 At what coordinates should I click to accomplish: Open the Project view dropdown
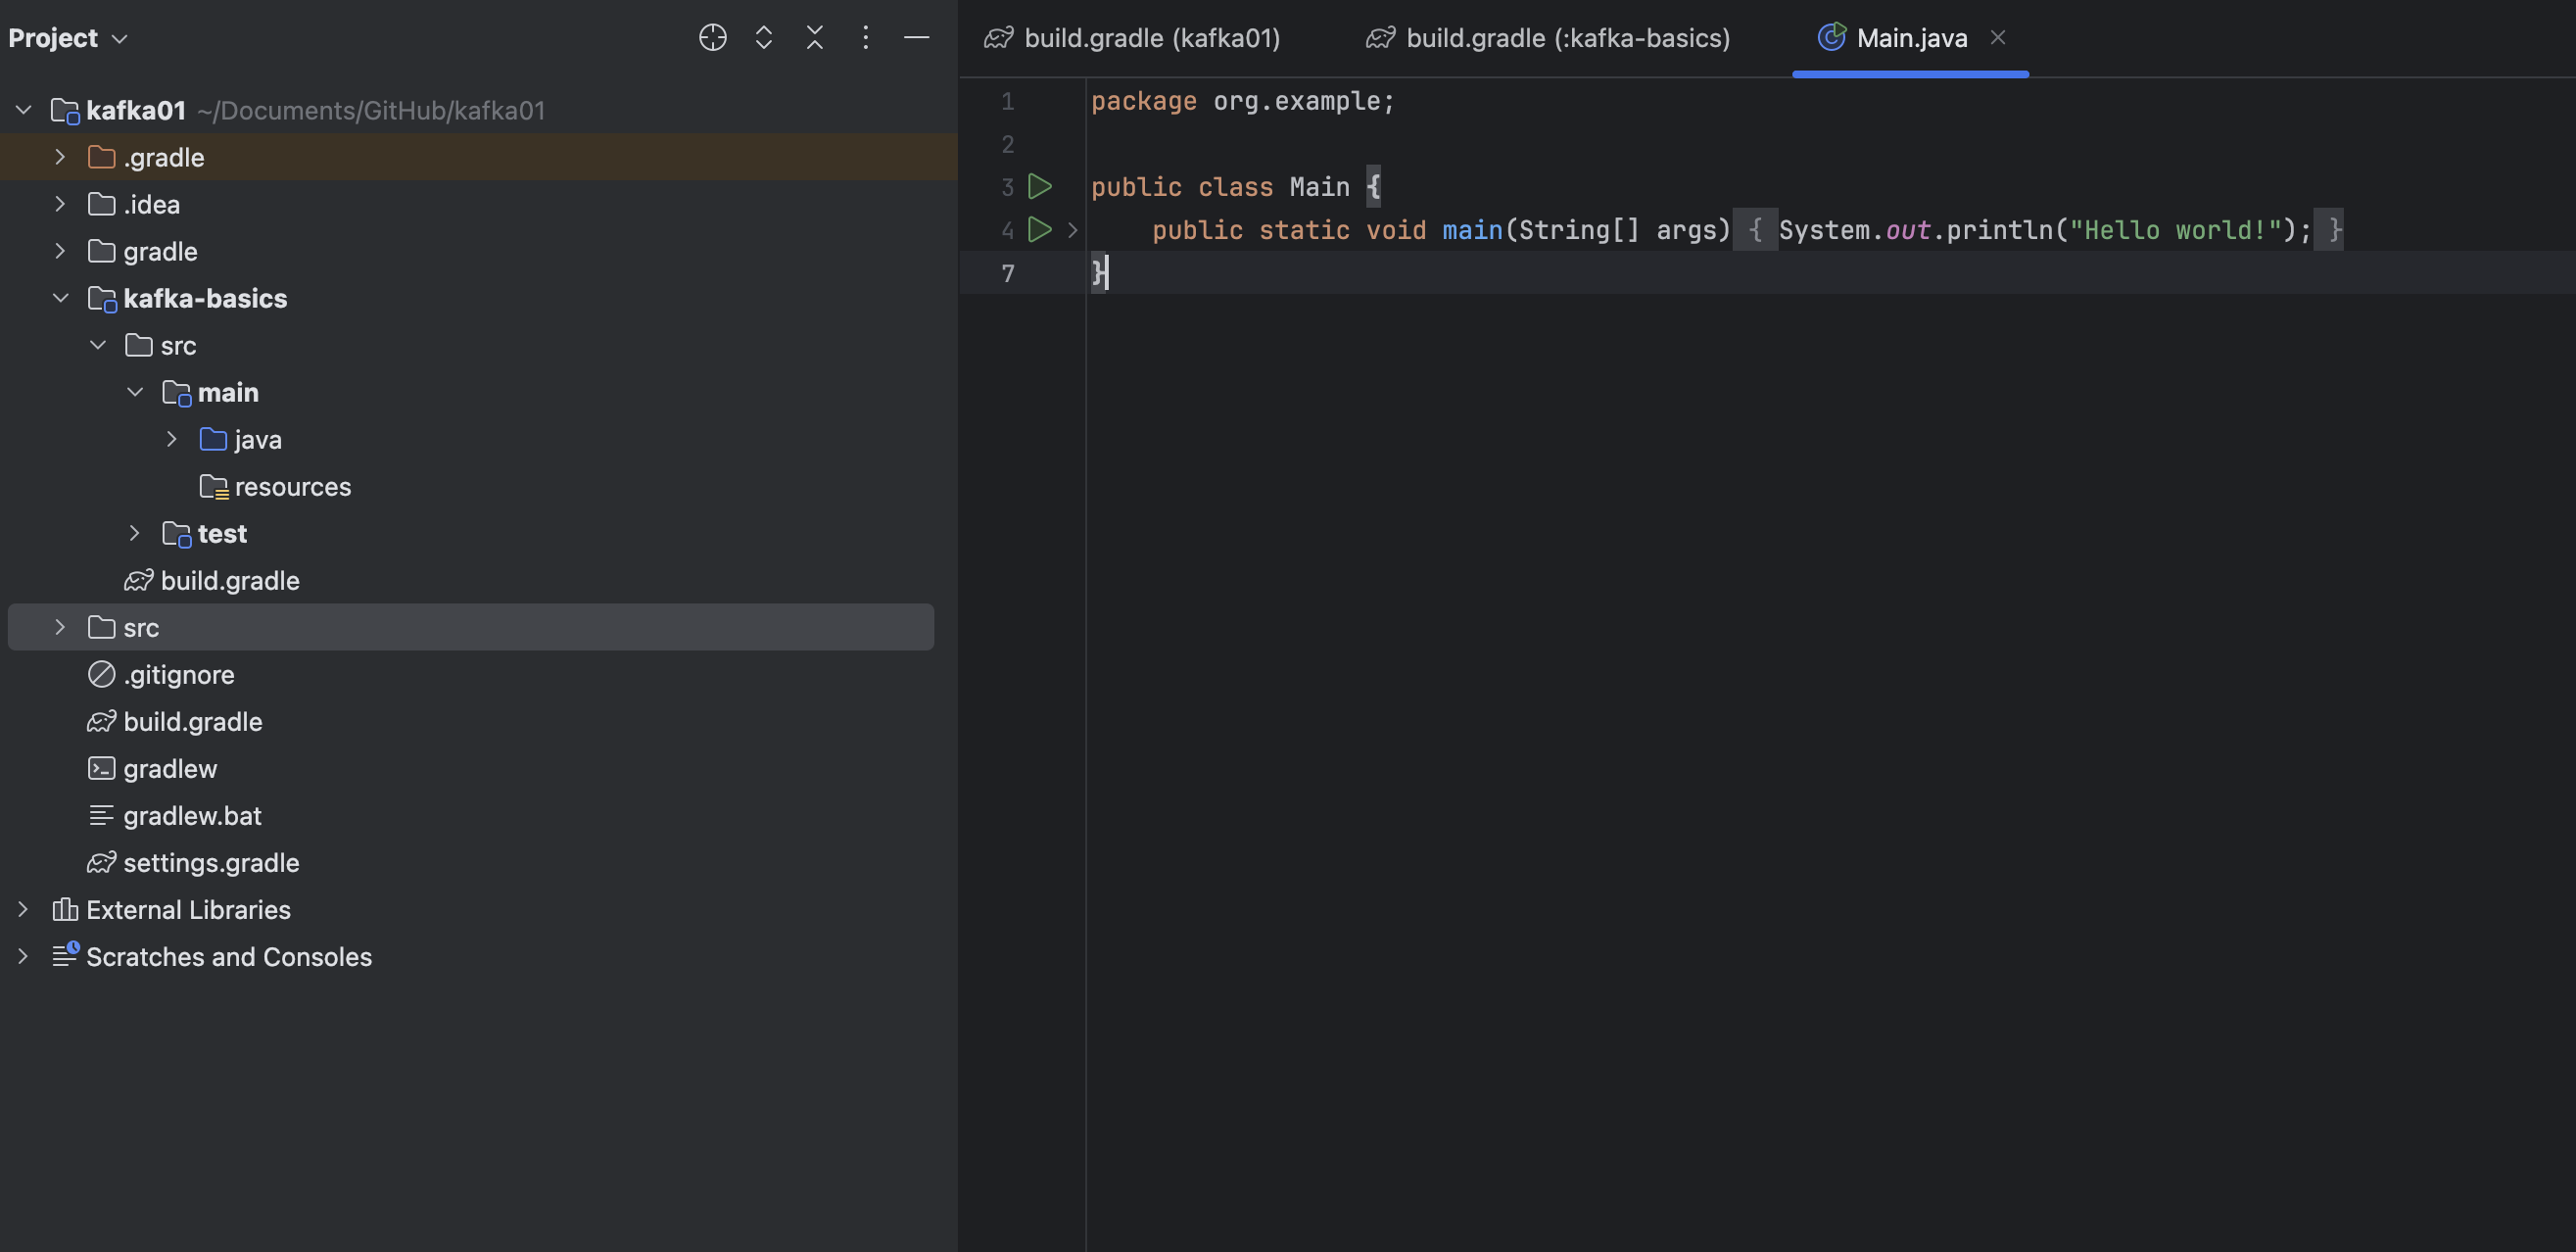(x=68, y=38)
